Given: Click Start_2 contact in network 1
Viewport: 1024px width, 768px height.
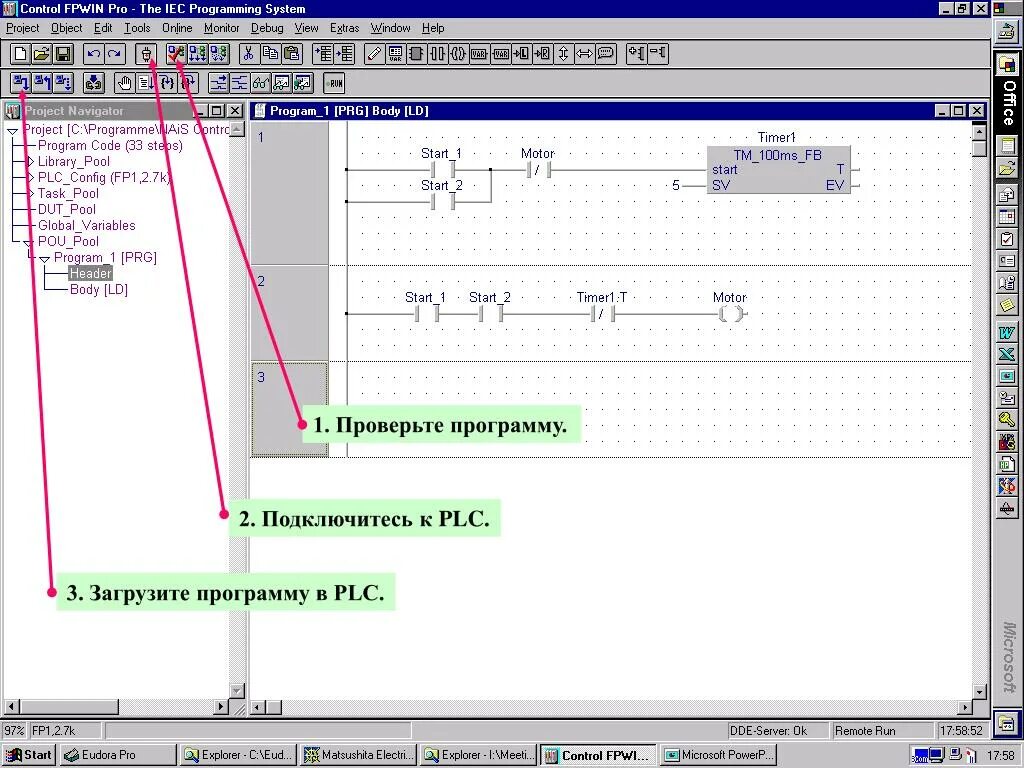Looking at the screenshot, I should point(442,202).
